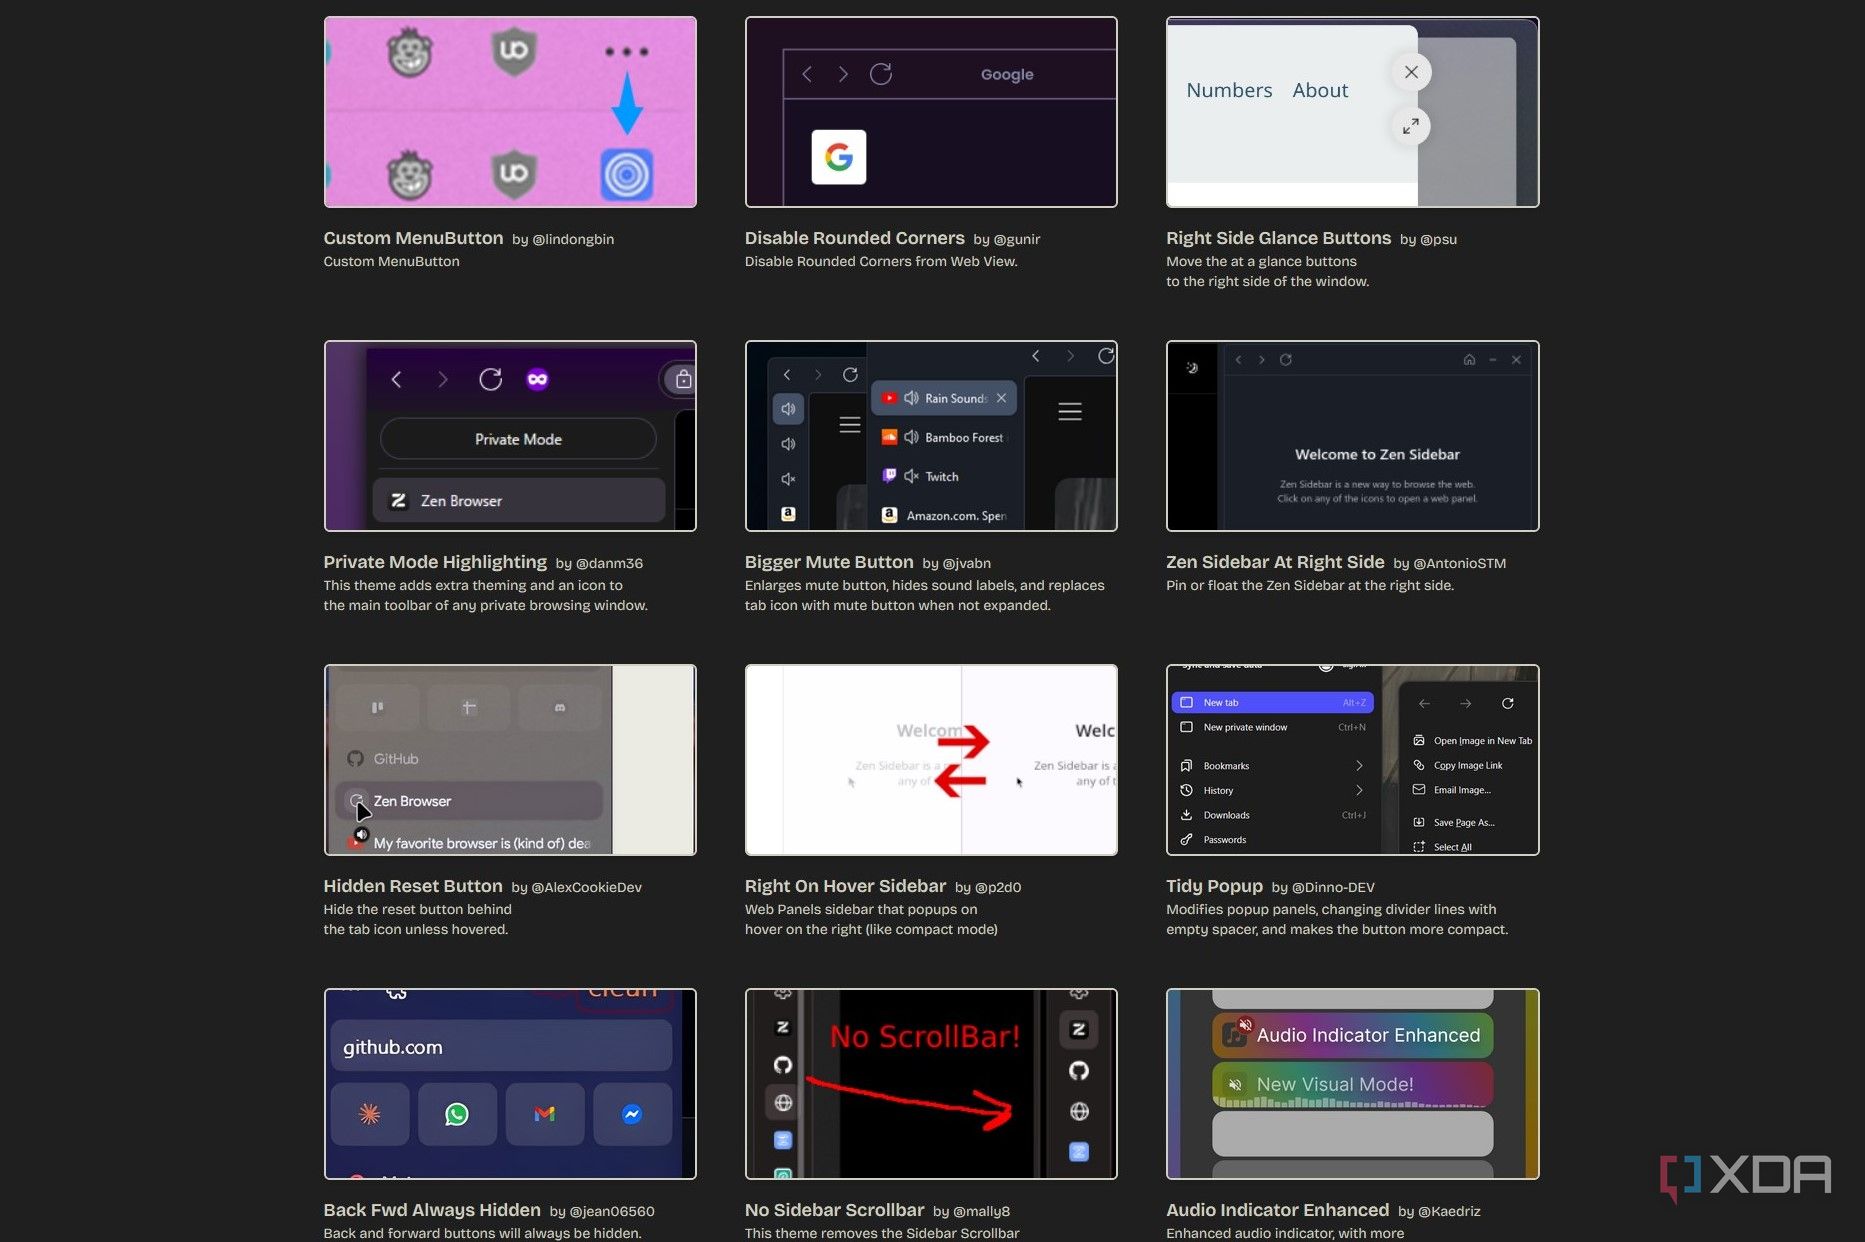The height and width of the screenshot is (1242, 1865).
Task: Click author name @jvabn
Action: point(966,563)
